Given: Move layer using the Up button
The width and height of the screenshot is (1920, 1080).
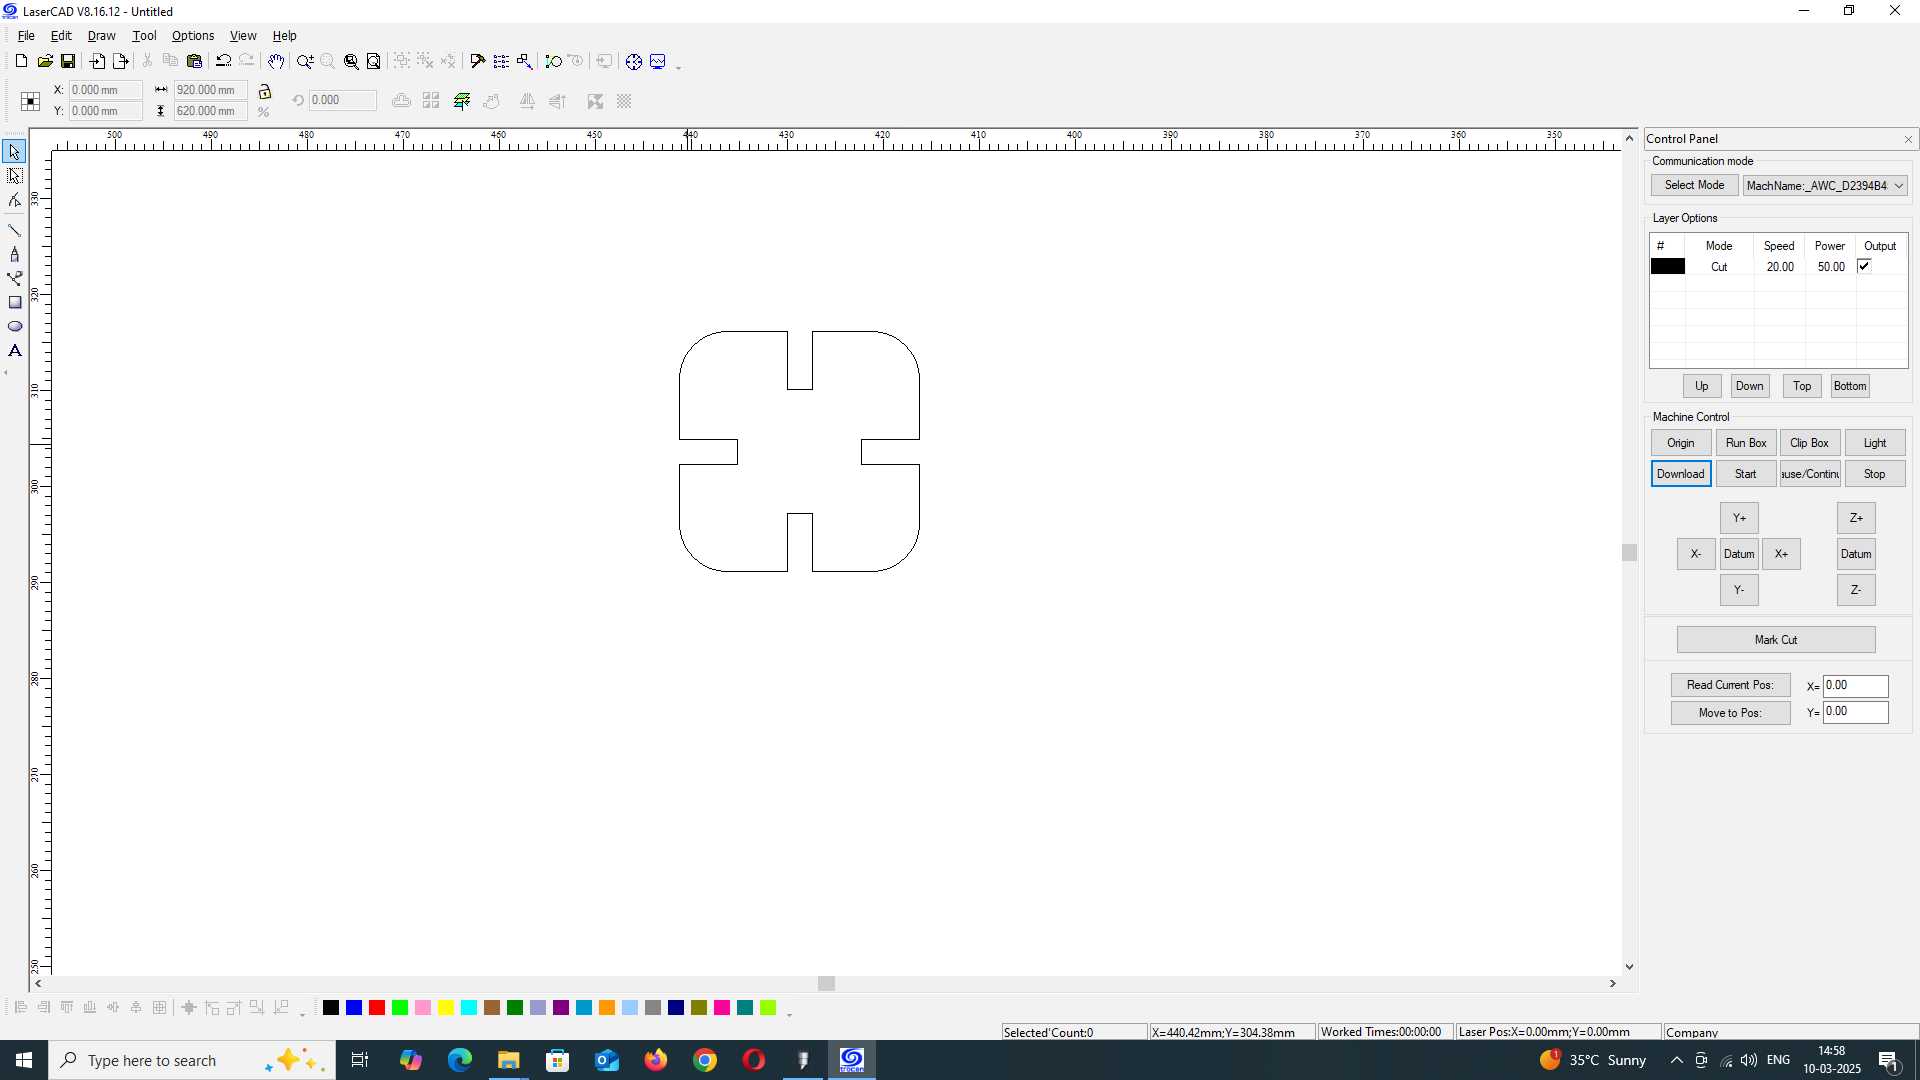Looking at the screenshot, I should tap(1701, 386).
